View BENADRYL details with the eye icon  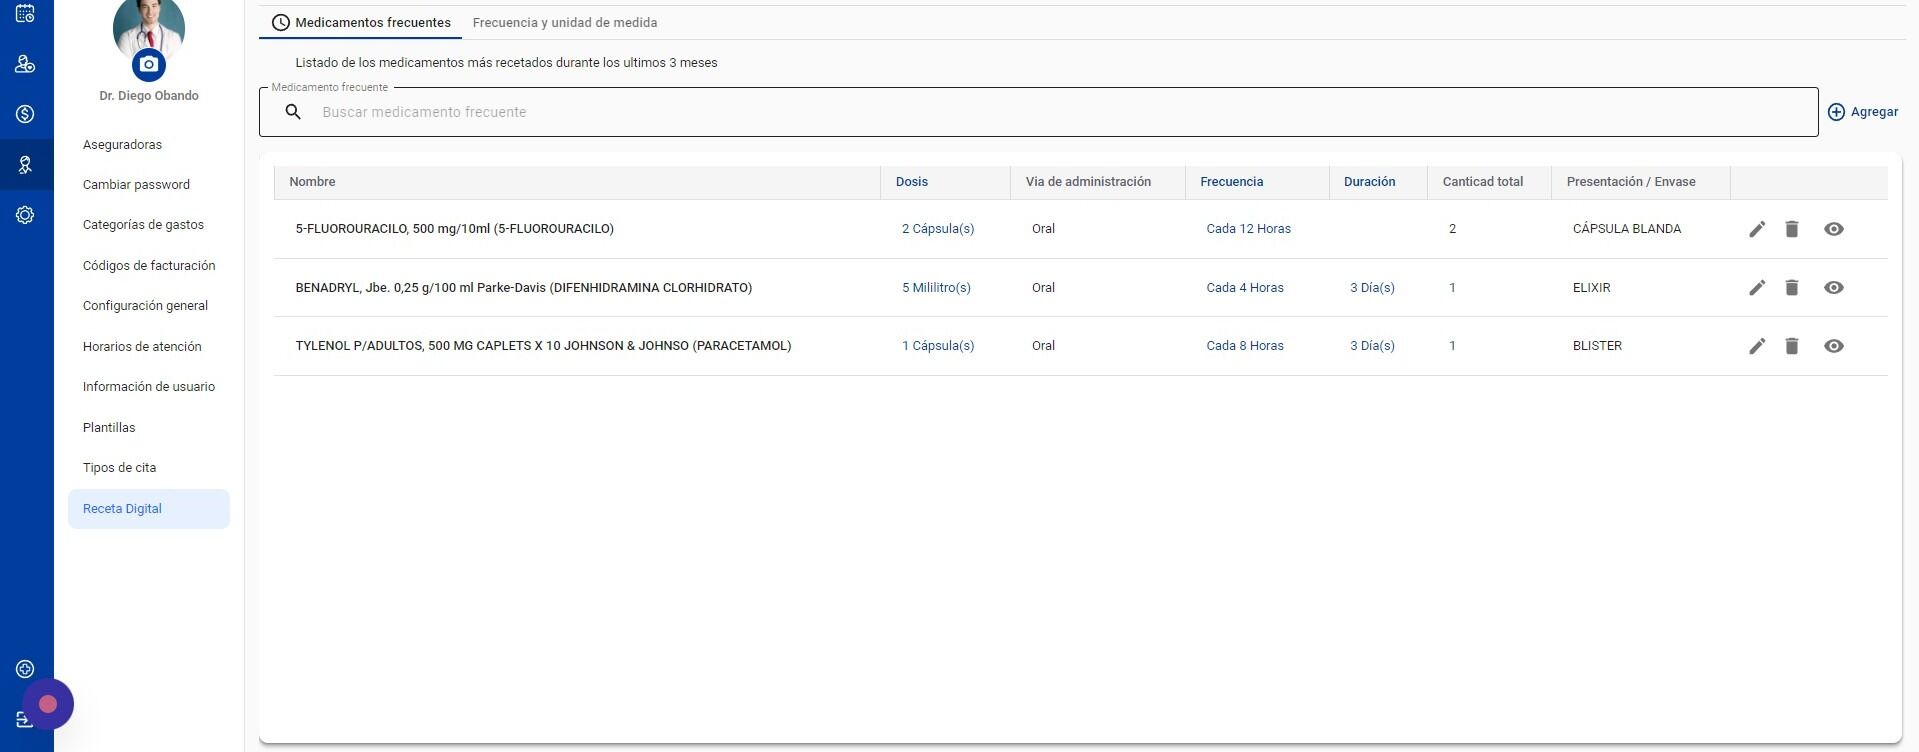pos(1833,288)
